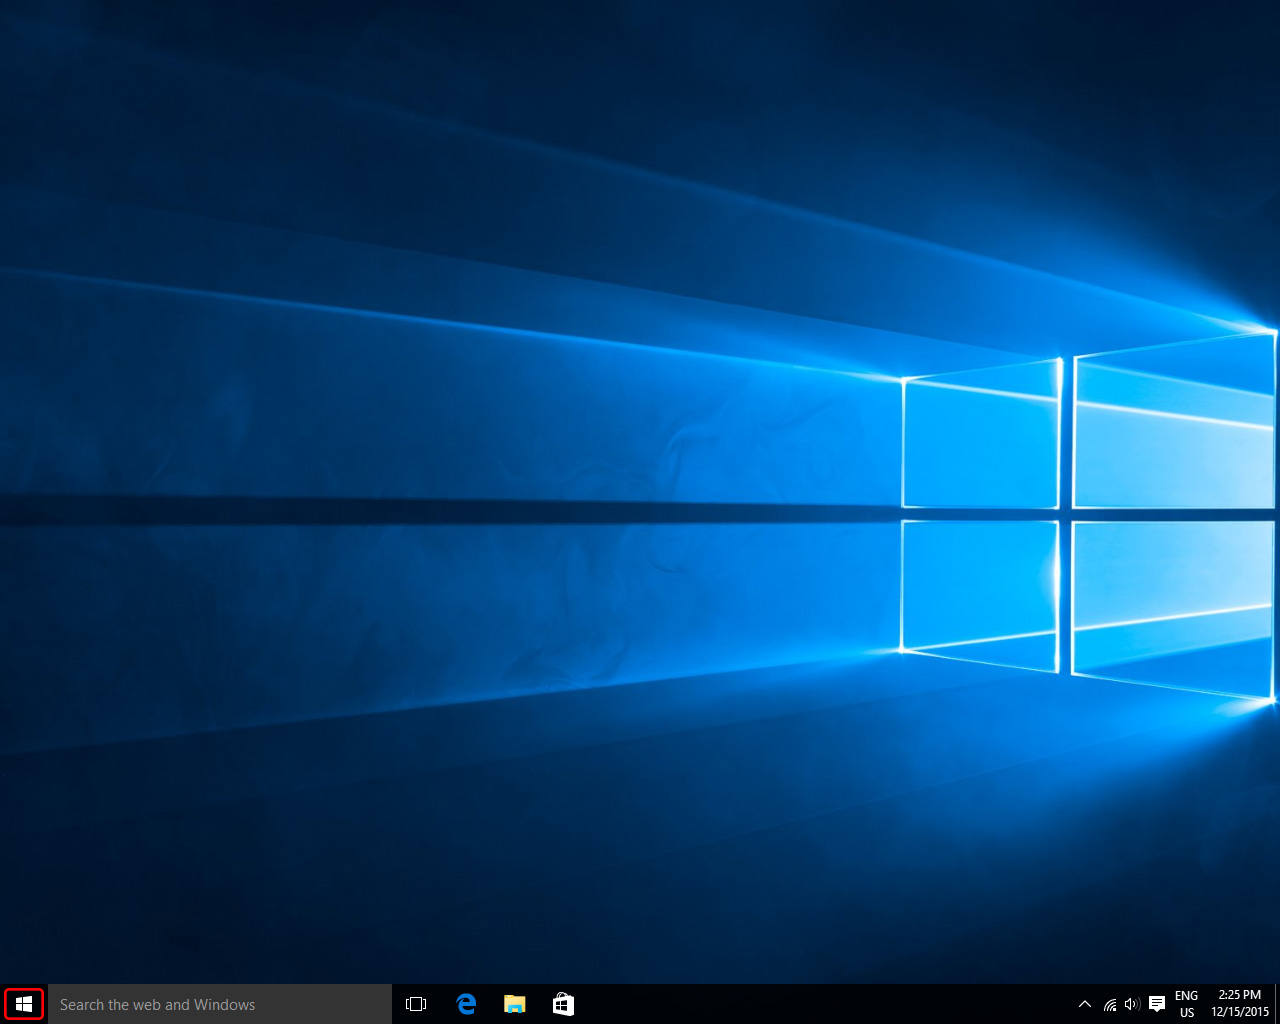Launch Microsoft Edge from the taskbar
Viewport: 1280px width, 1024px height.
(x=466, y=1004)
